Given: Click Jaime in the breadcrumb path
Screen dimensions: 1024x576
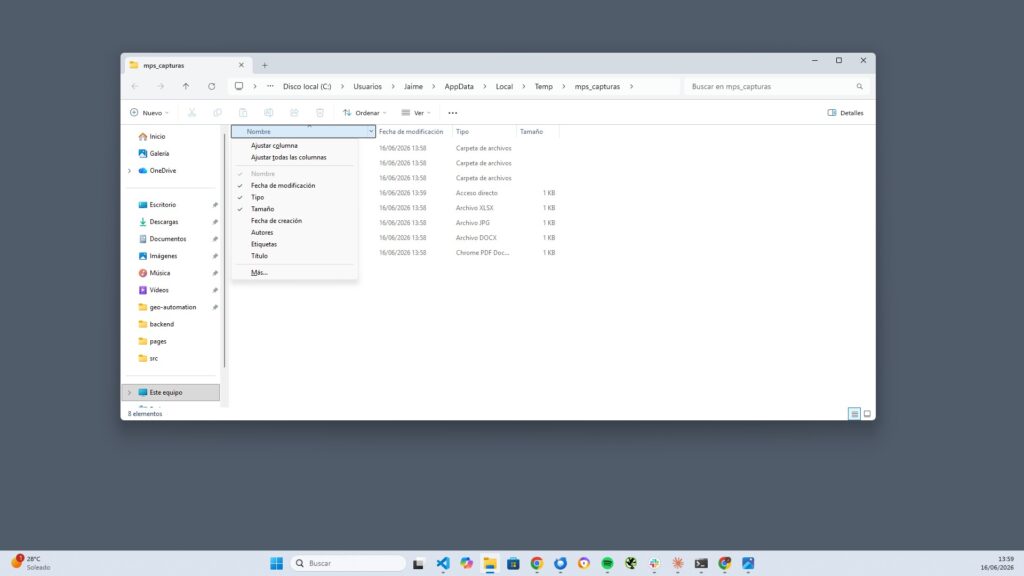Looking at the screenshot, I should pos(413,86).
